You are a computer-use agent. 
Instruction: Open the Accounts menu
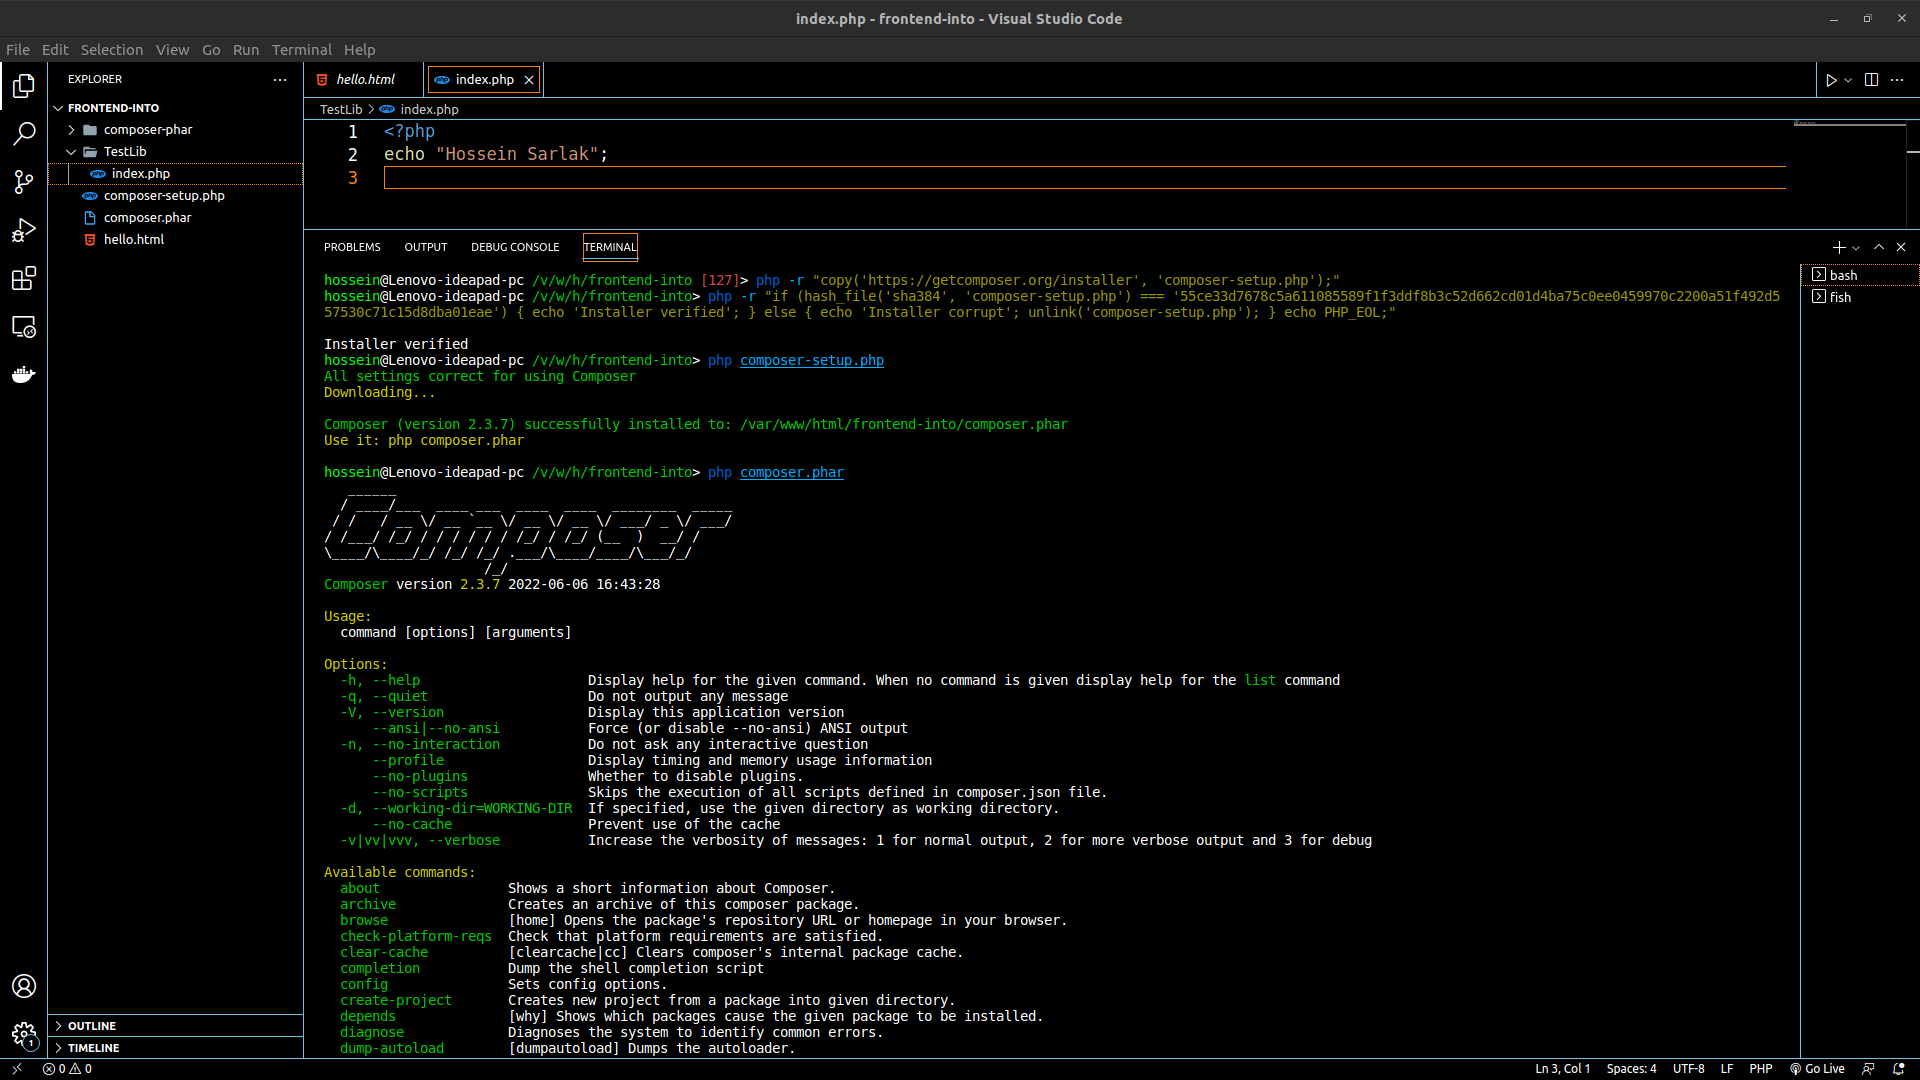point(24,986)
